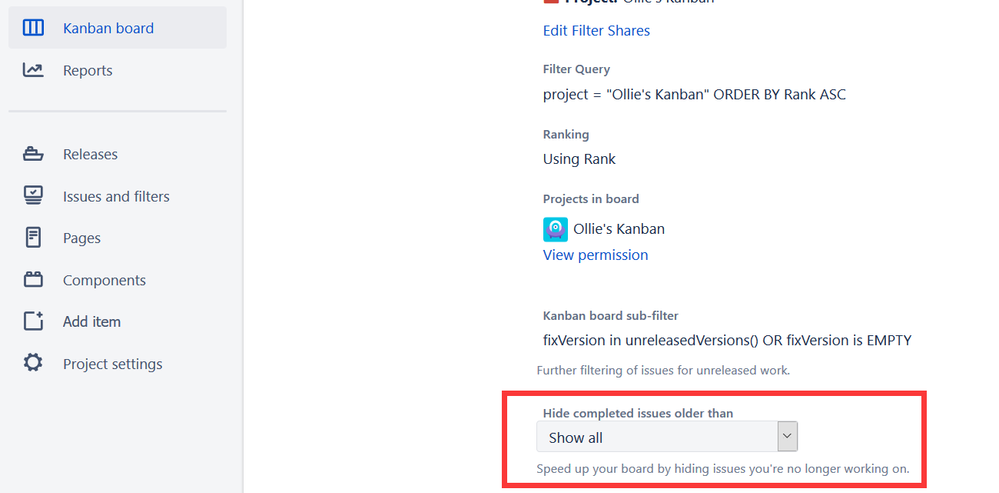The height and width of the screenshot is (493, 999).
Task: Click the Reports chart icon
Action: pyautogui.click(x=33, y=70)
